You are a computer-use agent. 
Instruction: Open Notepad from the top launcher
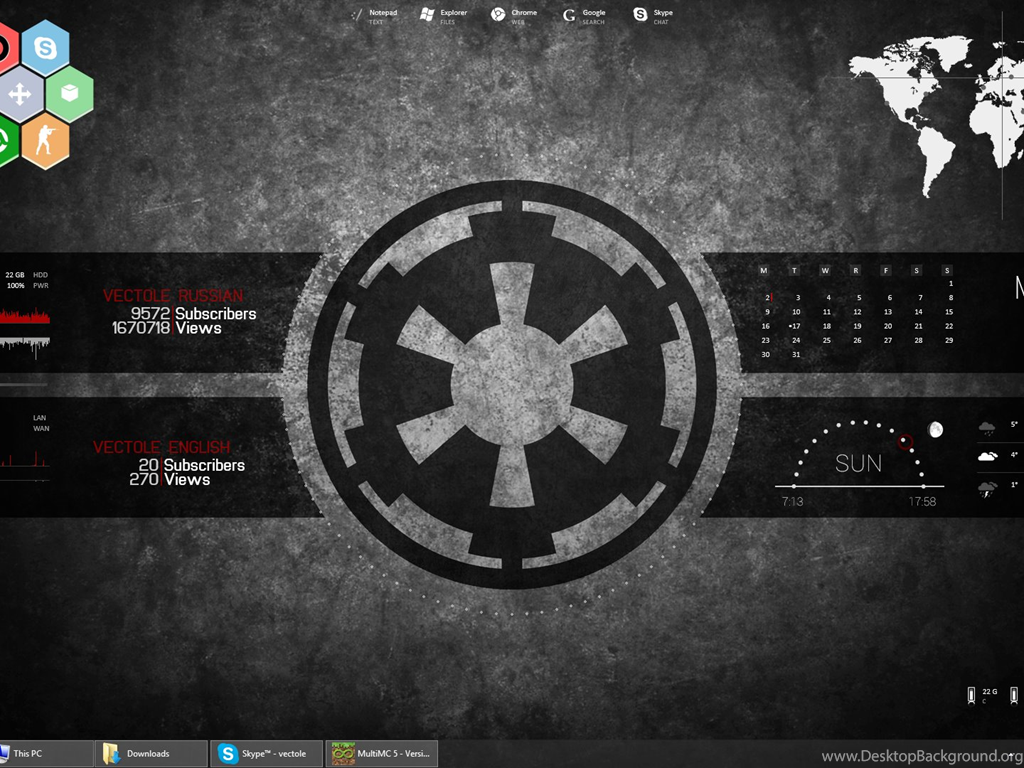(x=374, y=16)
